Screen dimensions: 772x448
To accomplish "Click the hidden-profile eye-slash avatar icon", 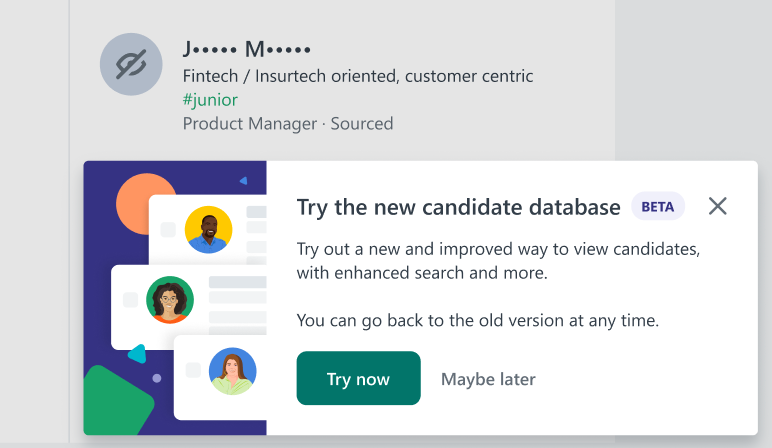I will 131,64.
